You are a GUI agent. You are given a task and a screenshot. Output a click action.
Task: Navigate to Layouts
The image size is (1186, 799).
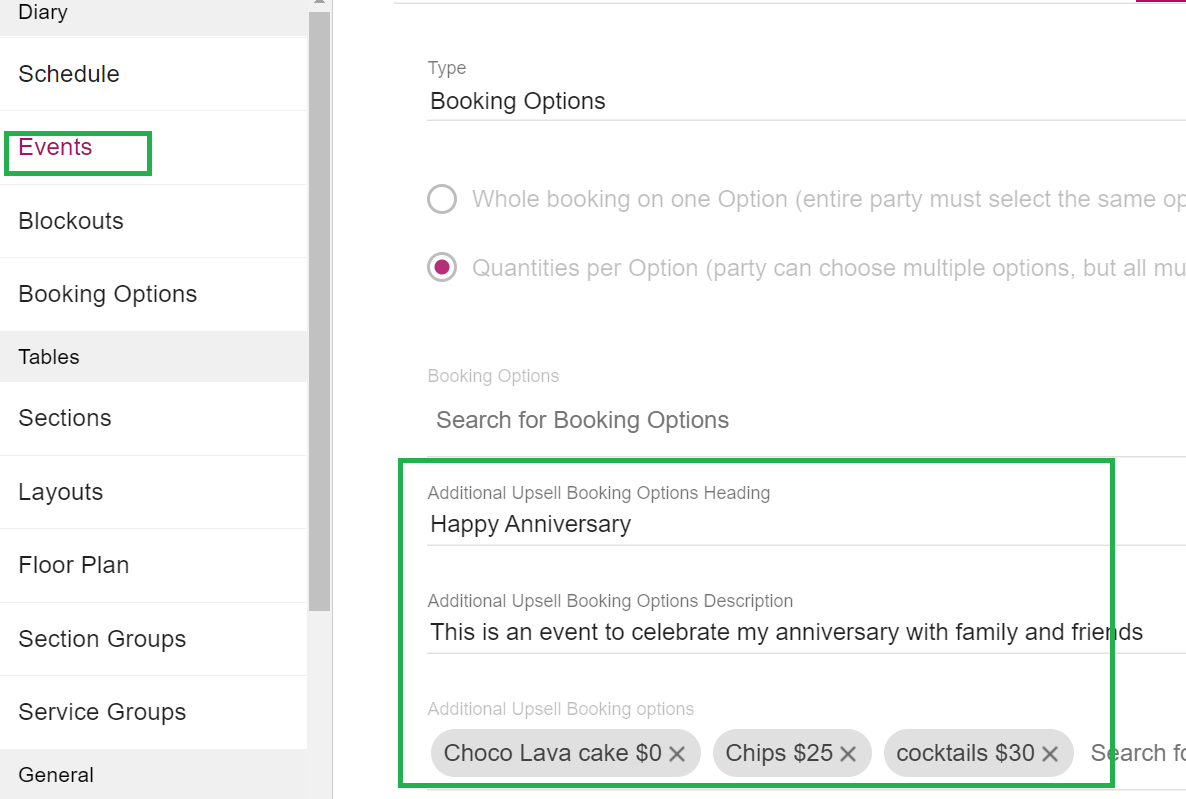tap(60, 492)
